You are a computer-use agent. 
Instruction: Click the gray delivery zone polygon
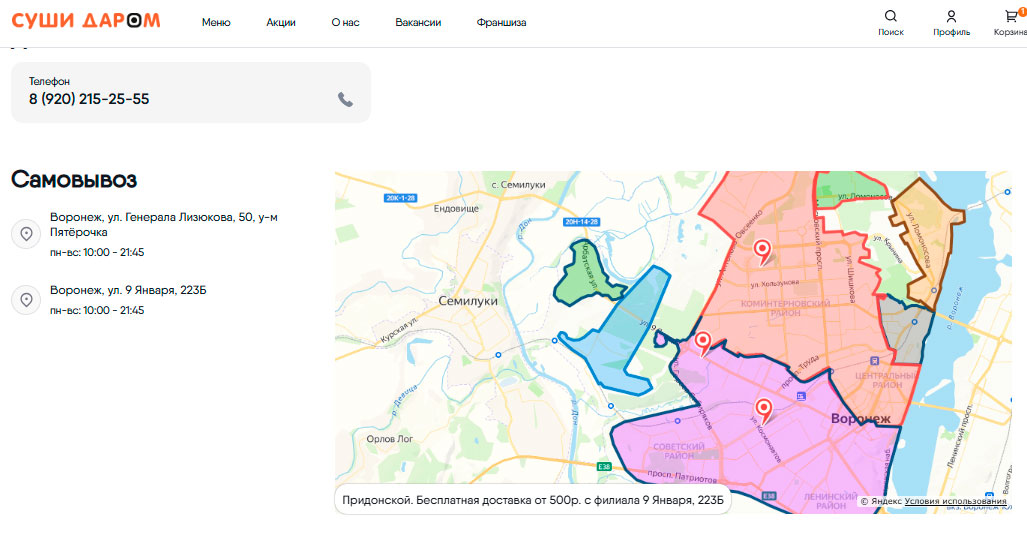(905, 334)
